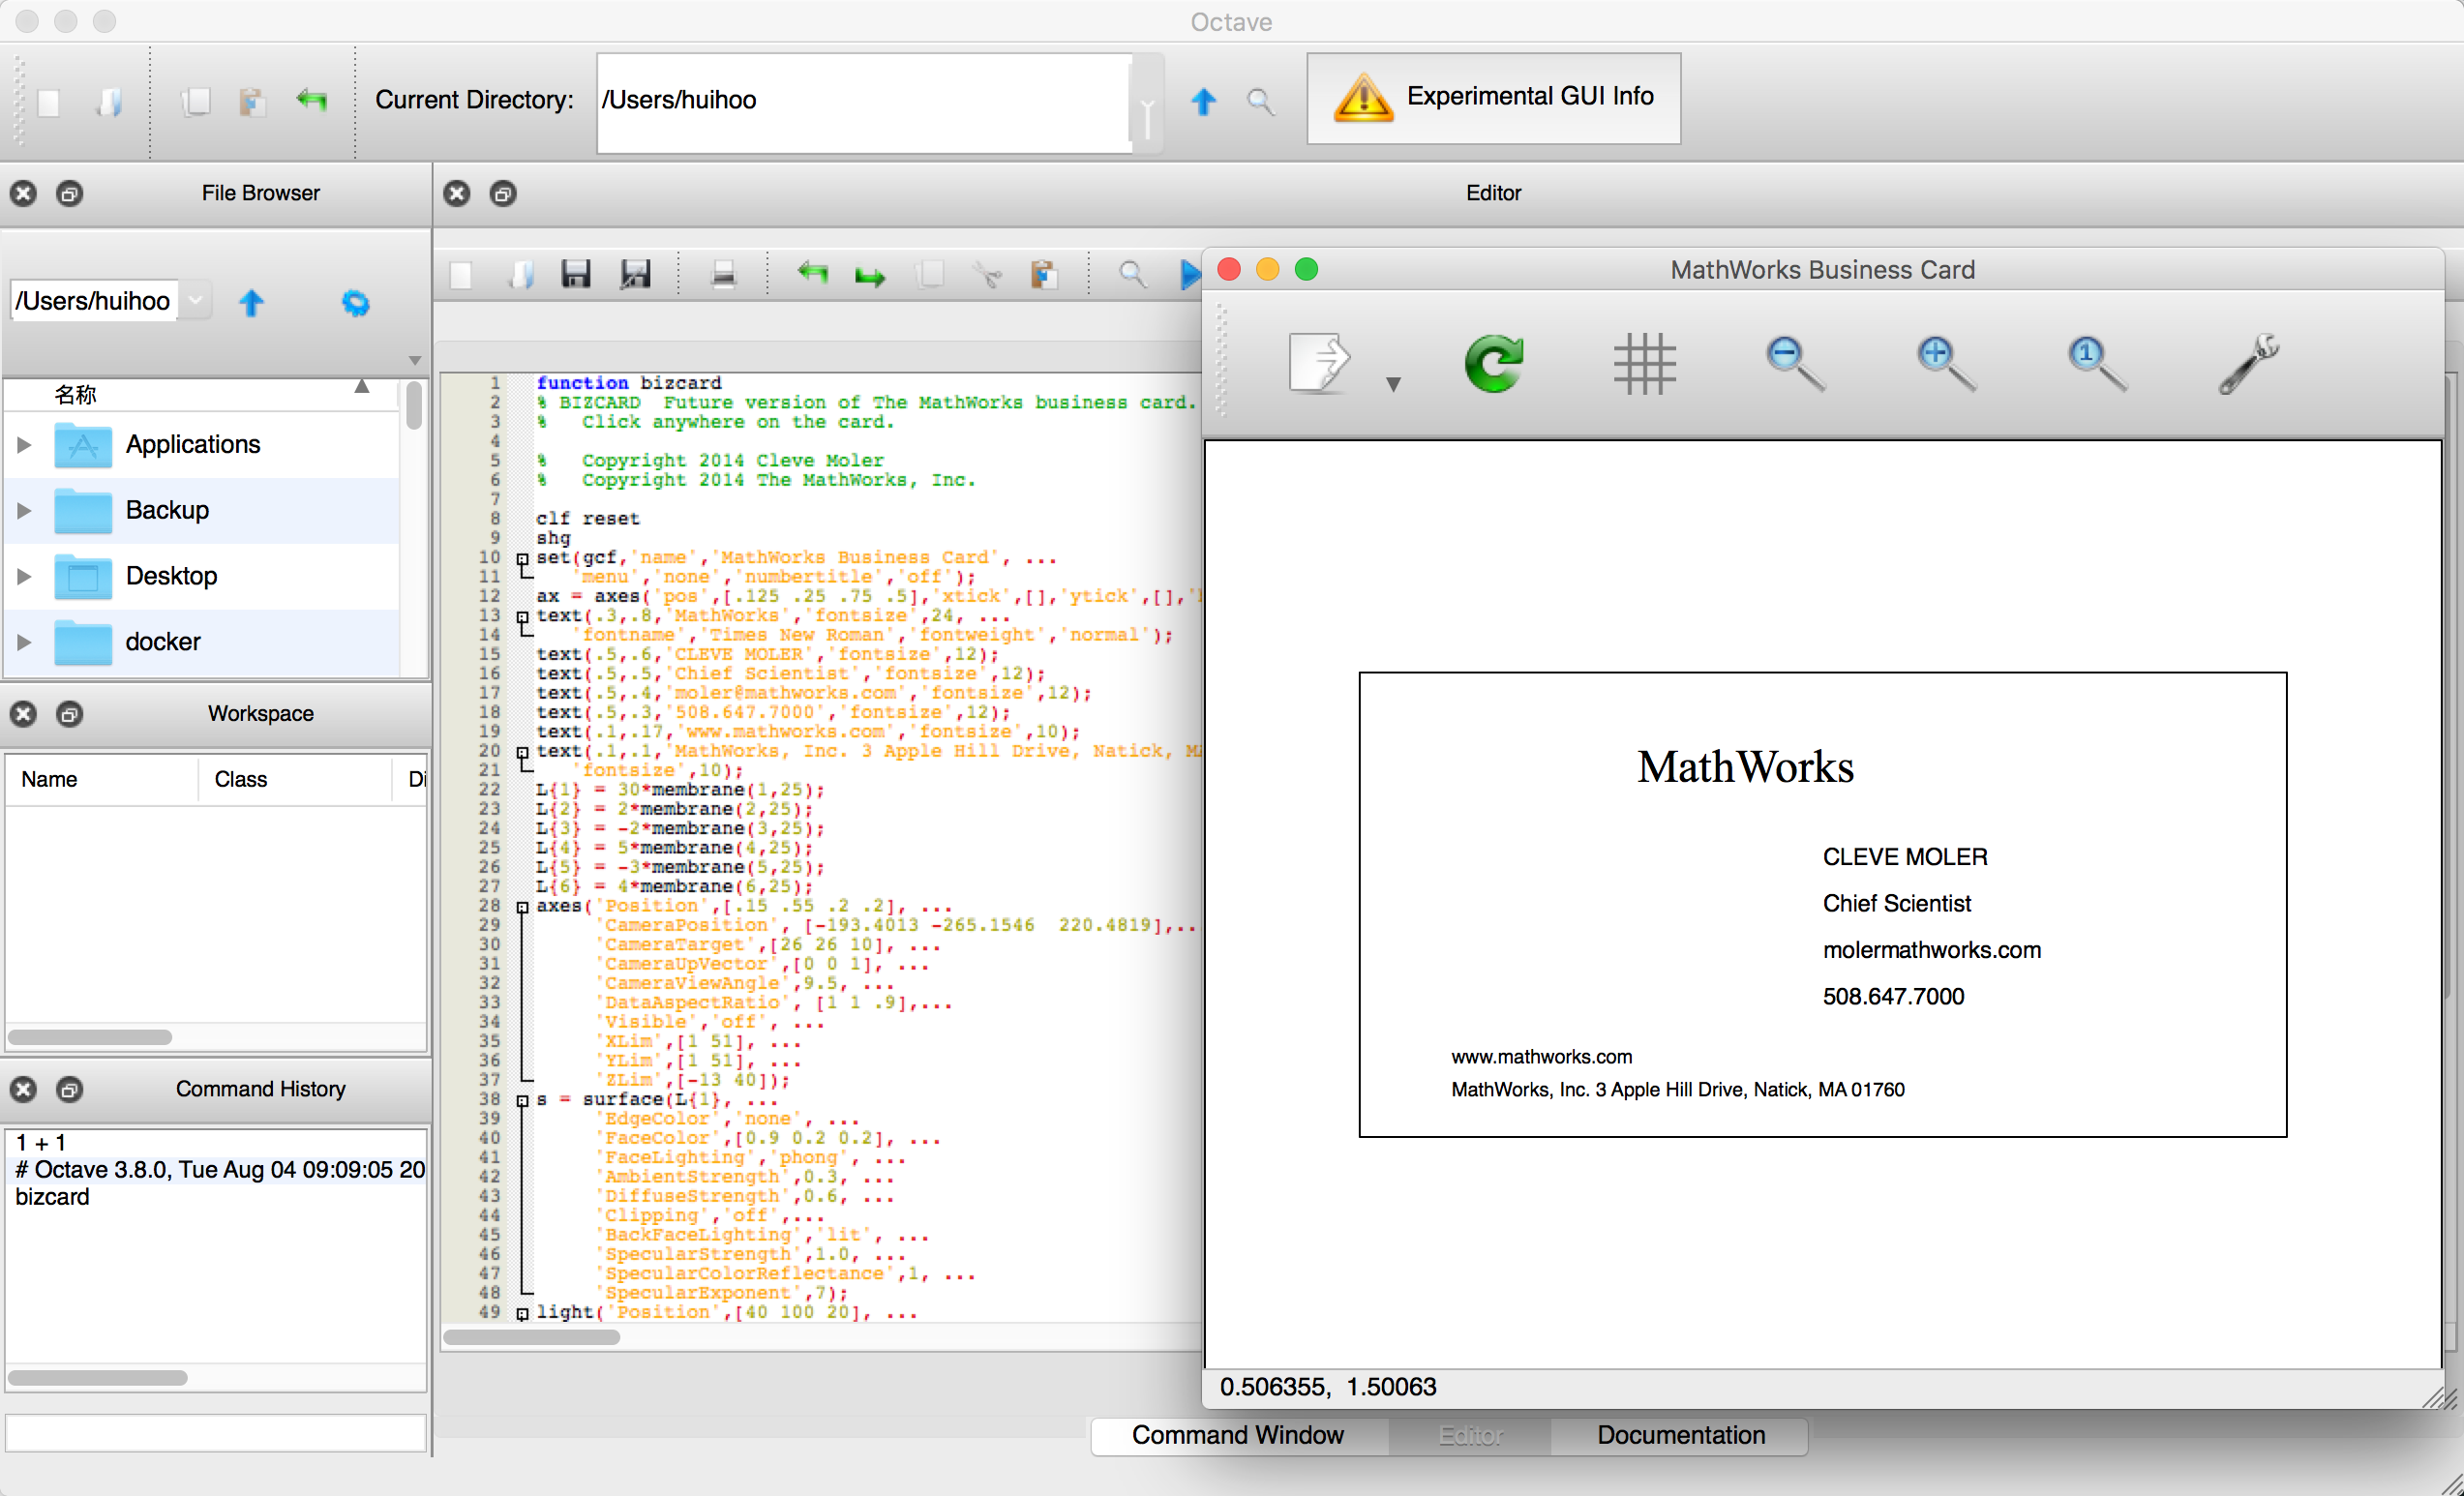Image resolution: width=2464 pixels, height=1496 pixels.
Task: Click the green refresh icon in figure toolbar
Action: (1493, 363)
